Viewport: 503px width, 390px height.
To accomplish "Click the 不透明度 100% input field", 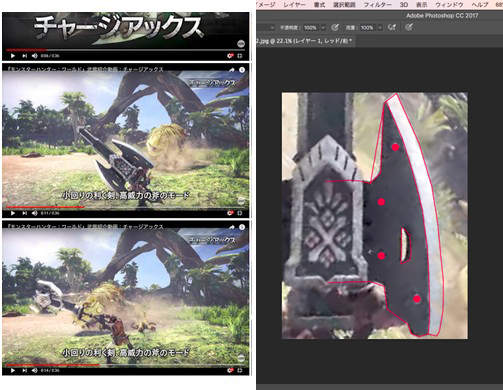I will tap(310, 28).
